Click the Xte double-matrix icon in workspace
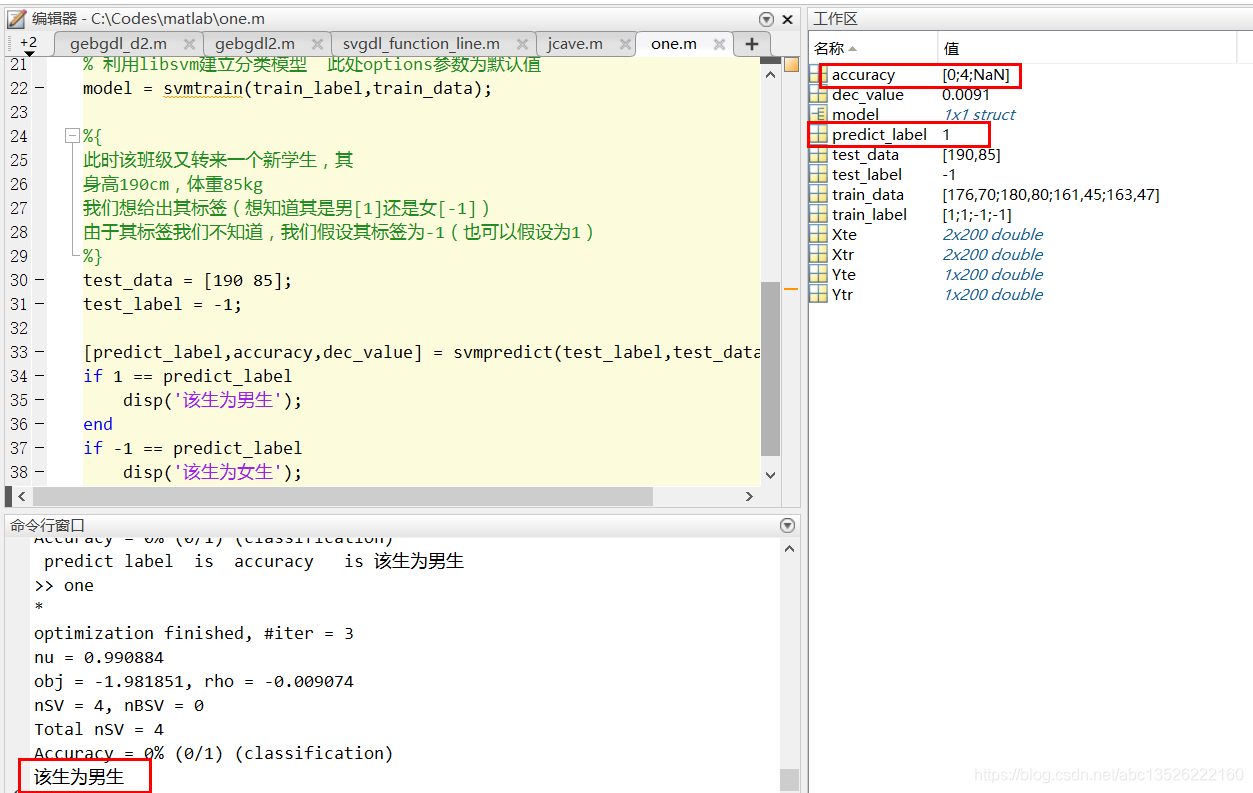This screenshot has height=793, width=1253. [x=819, y=234]
